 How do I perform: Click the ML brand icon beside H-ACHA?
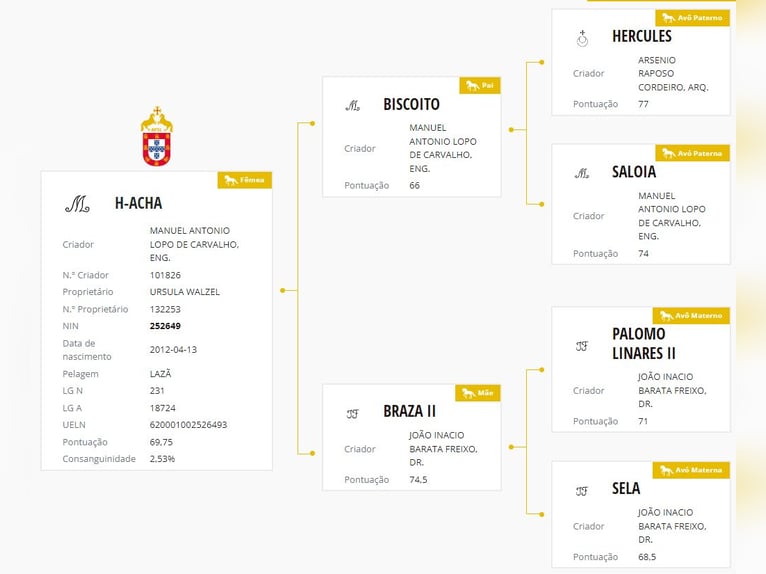[x=77, y=204]
